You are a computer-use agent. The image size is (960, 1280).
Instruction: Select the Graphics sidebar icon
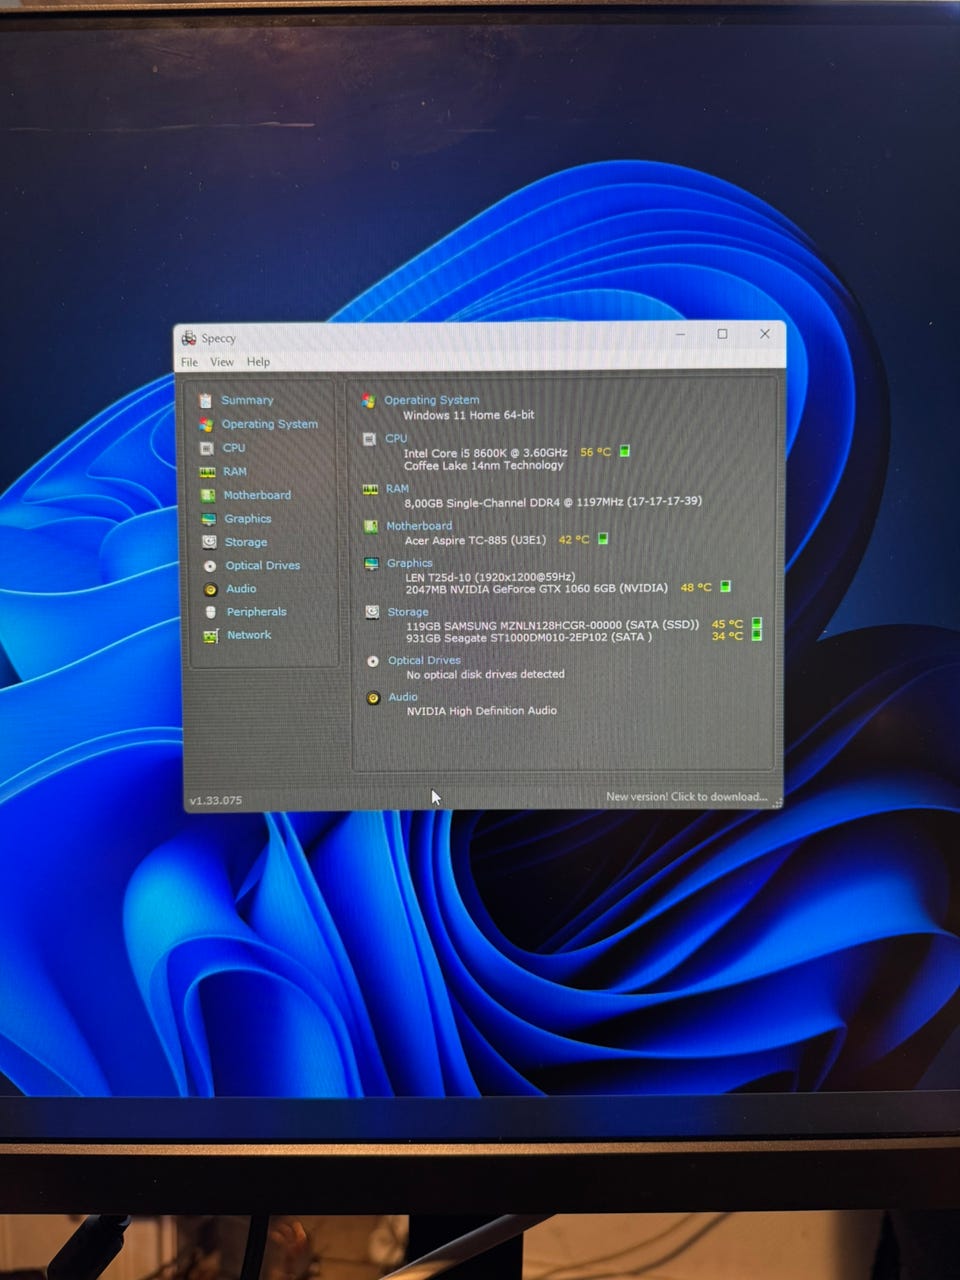[x=208, y=519]
